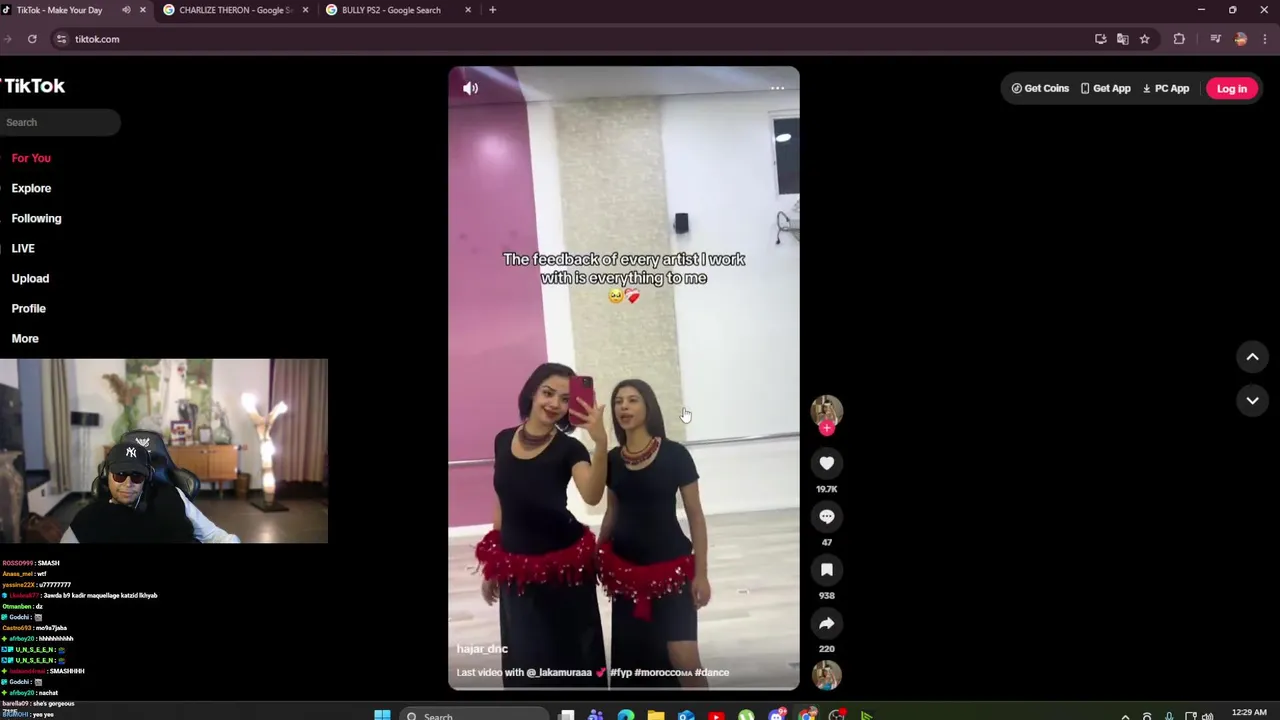This screenshot has width=1280, height=720.
Task: Bookmark the video to favorites
Action: (x=826, y=570)
